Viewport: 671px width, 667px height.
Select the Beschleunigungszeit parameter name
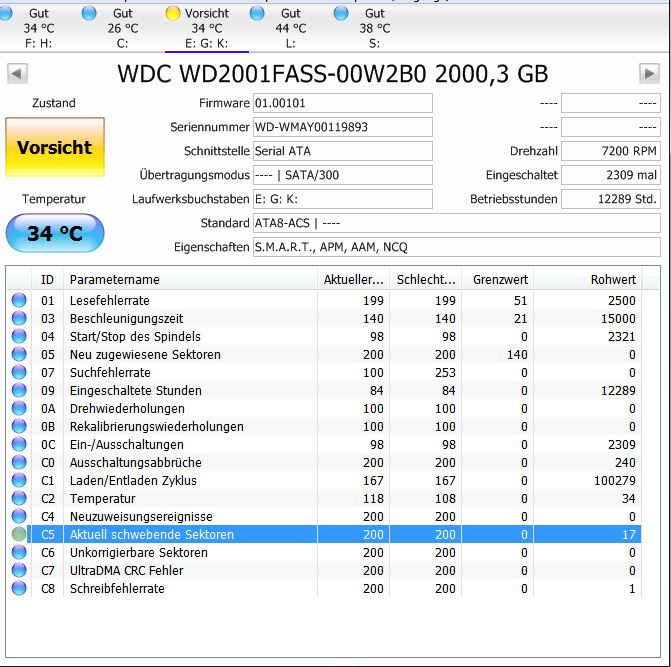(x=126, y=319)
